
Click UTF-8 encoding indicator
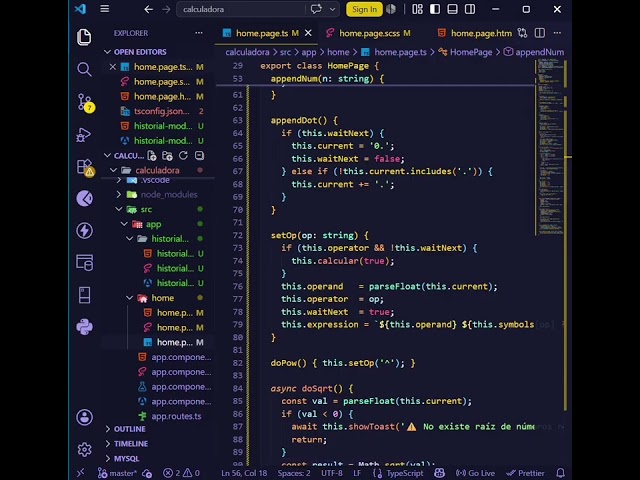(x=332, y=473)
